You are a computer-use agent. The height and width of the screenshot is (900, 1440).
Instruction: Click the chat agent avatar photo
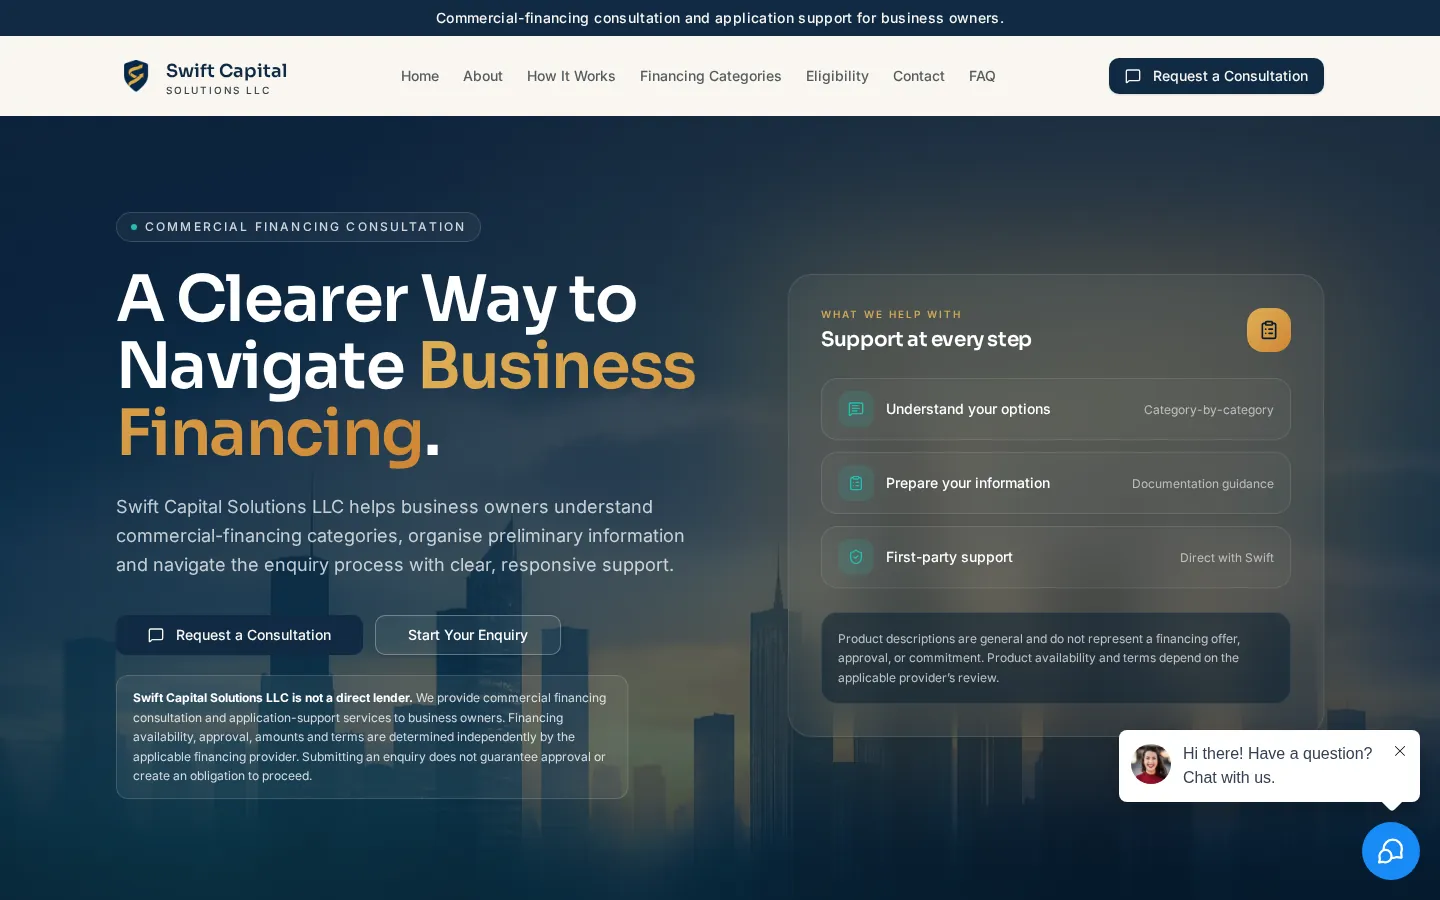(1151, 765)
